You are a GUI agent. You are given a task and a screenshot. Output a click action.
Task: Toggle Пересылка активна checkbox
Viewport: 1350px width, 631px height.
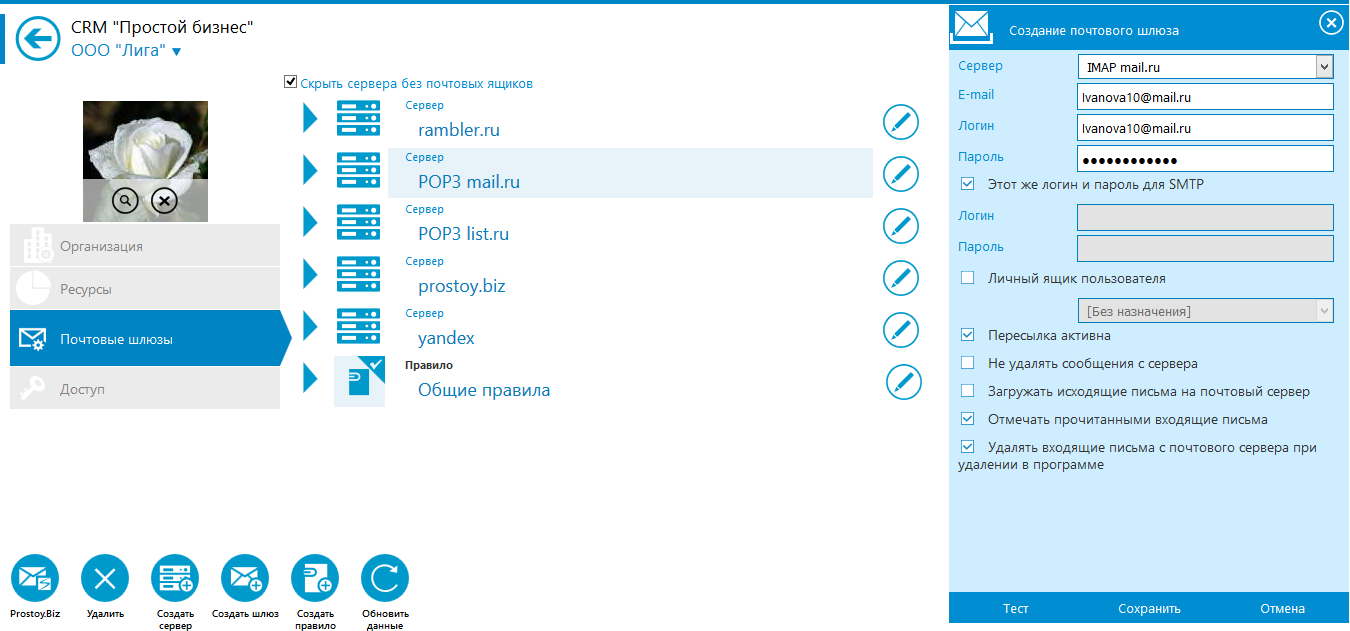coord(967,335)
